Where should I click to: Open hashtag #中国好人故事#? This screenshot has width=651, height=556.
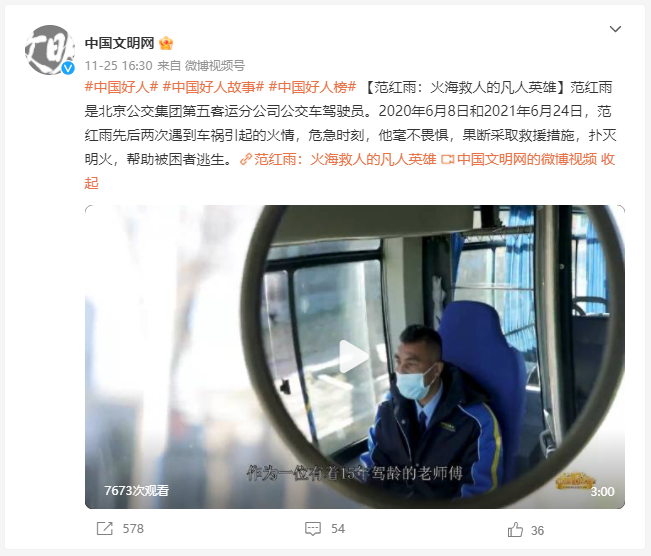point(213,87)
